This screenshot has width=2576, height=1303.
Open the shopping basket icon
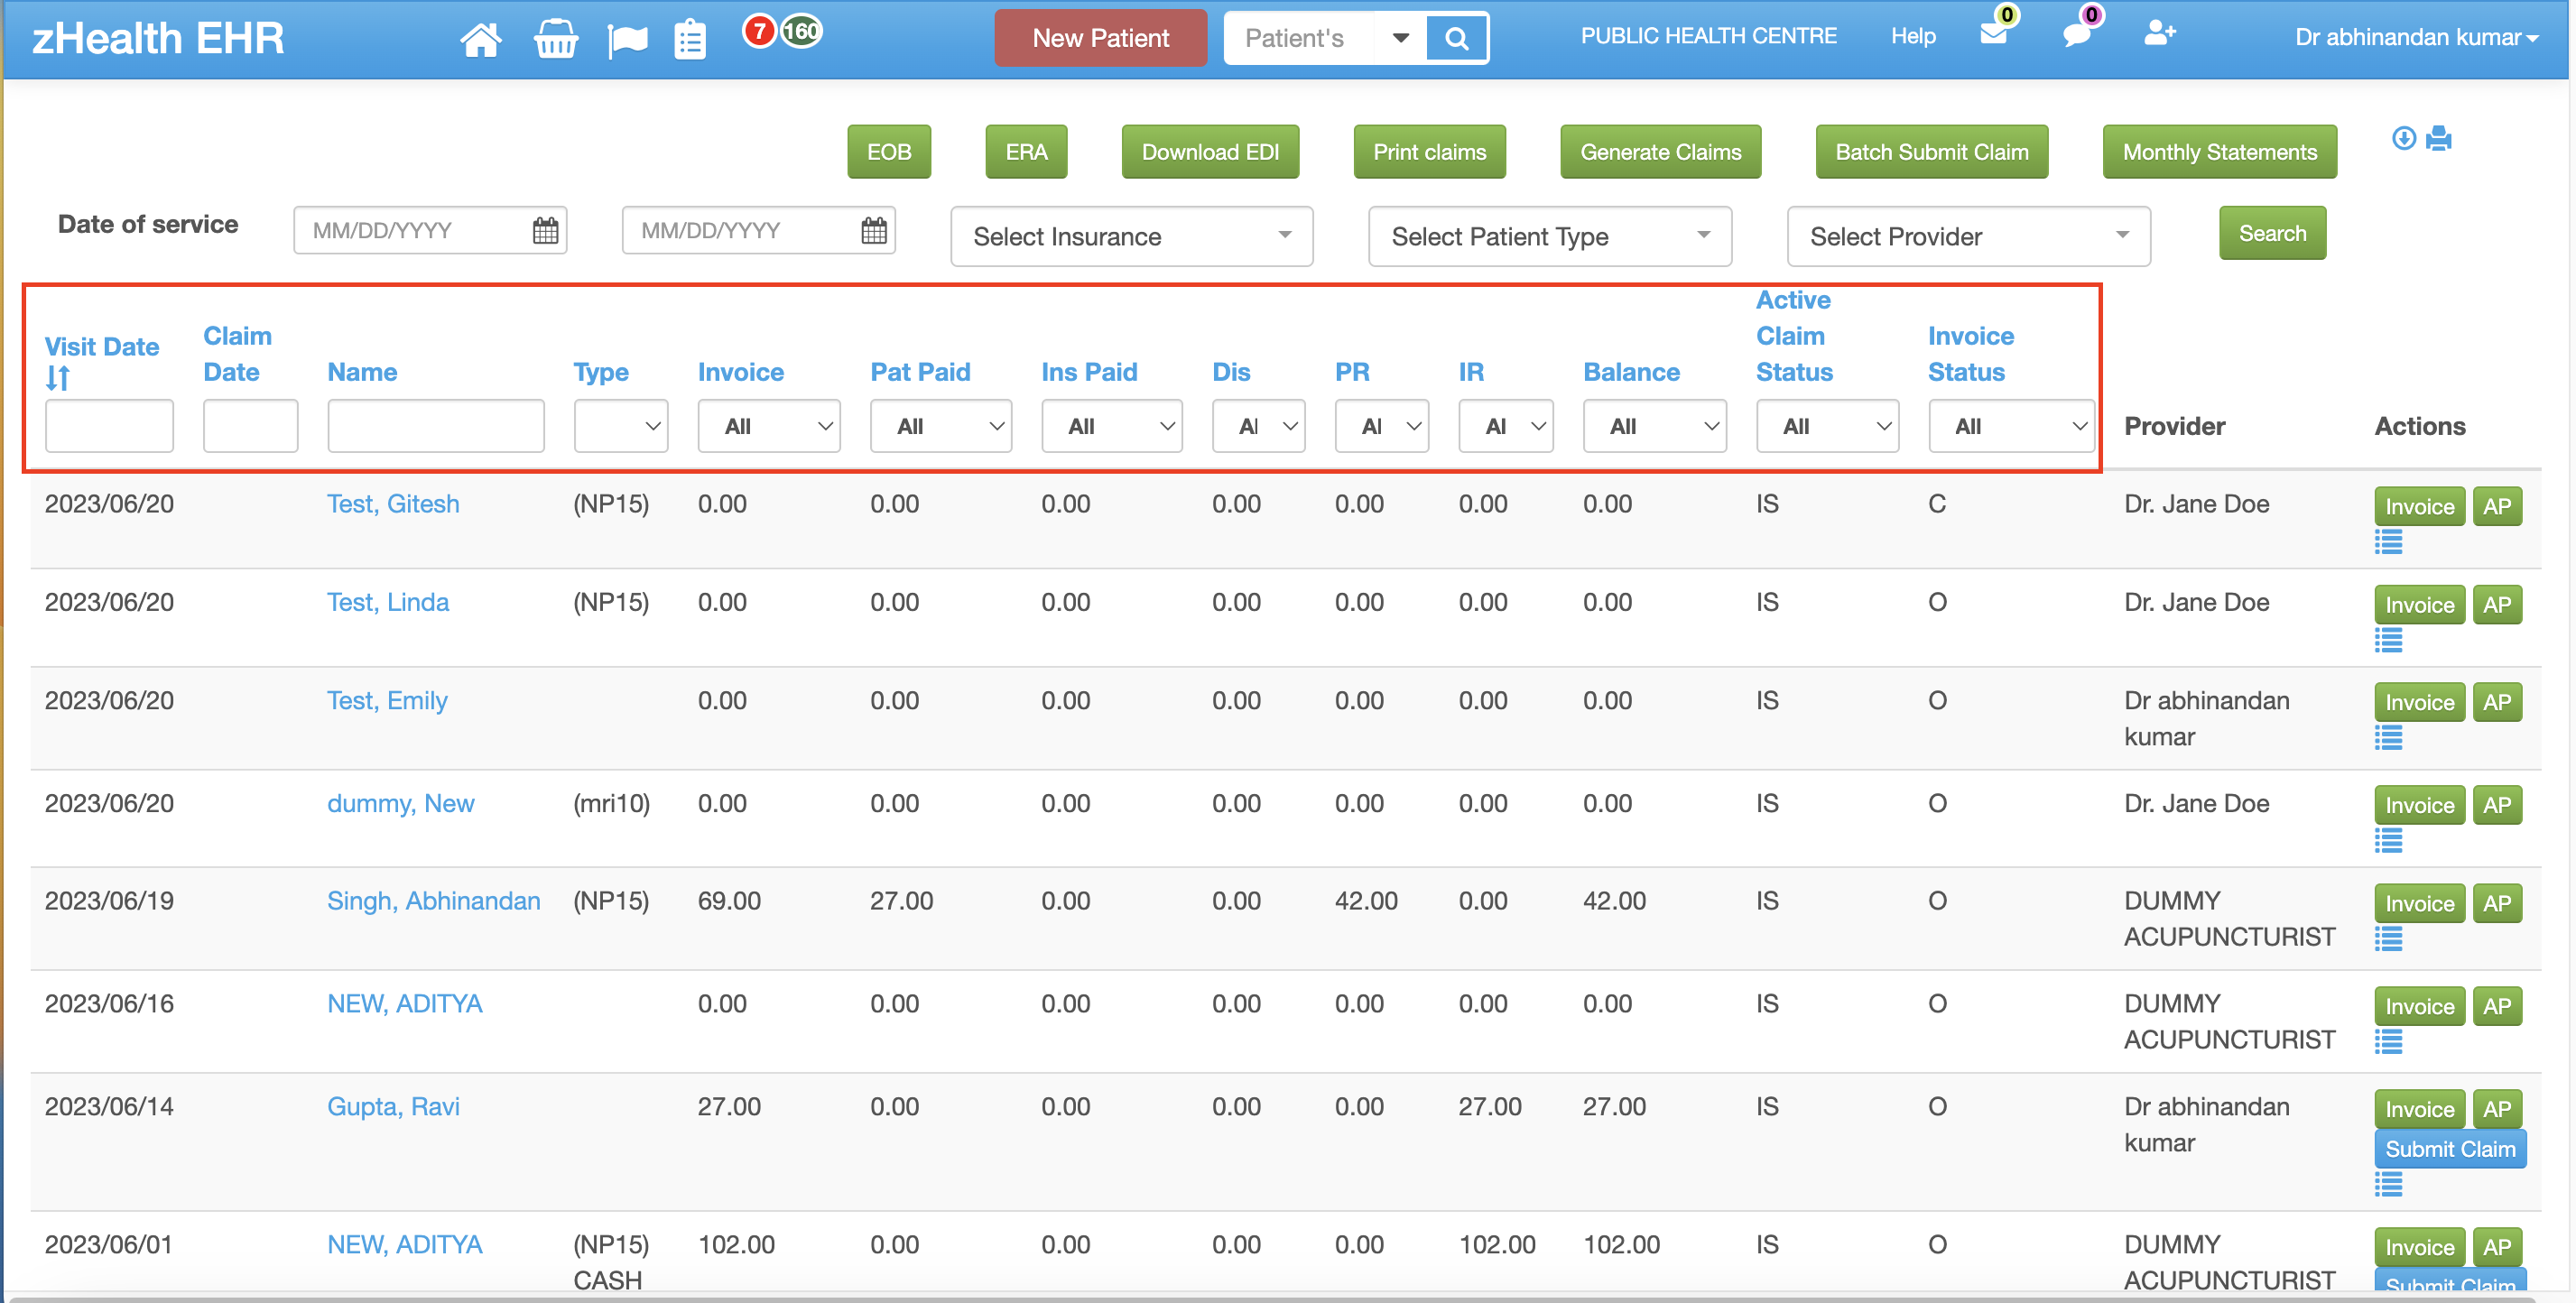point(555,40)
